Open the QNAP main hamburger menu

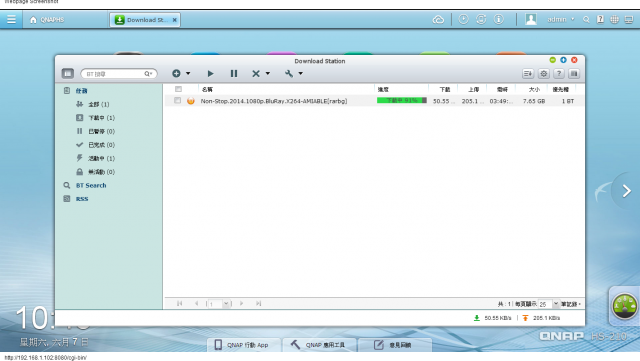(x=11, y=19)
